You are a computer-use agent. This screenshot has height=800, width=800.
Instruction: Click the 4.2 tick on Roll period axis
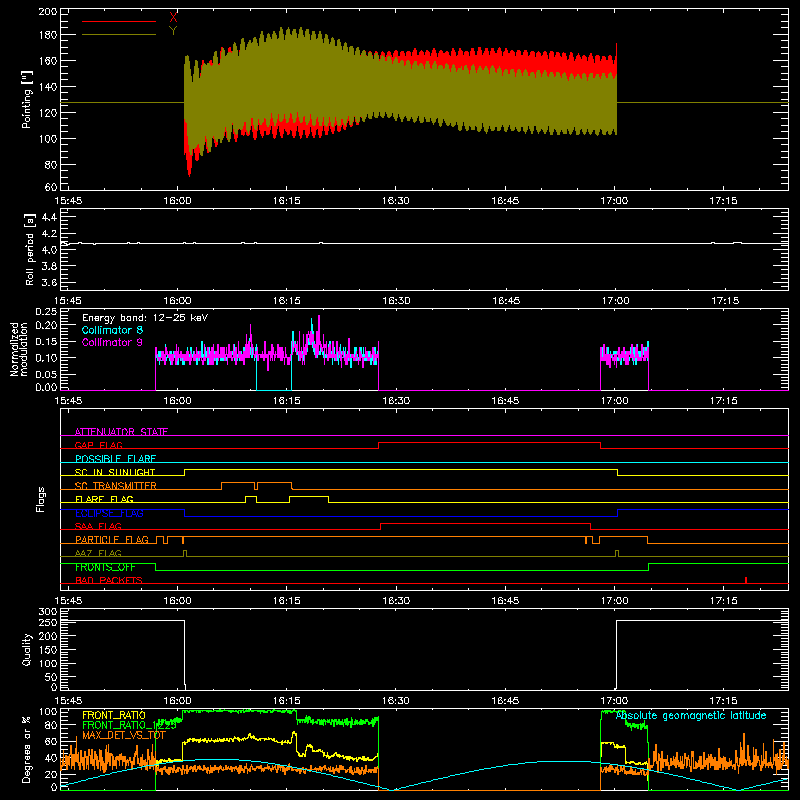point(49,234)
